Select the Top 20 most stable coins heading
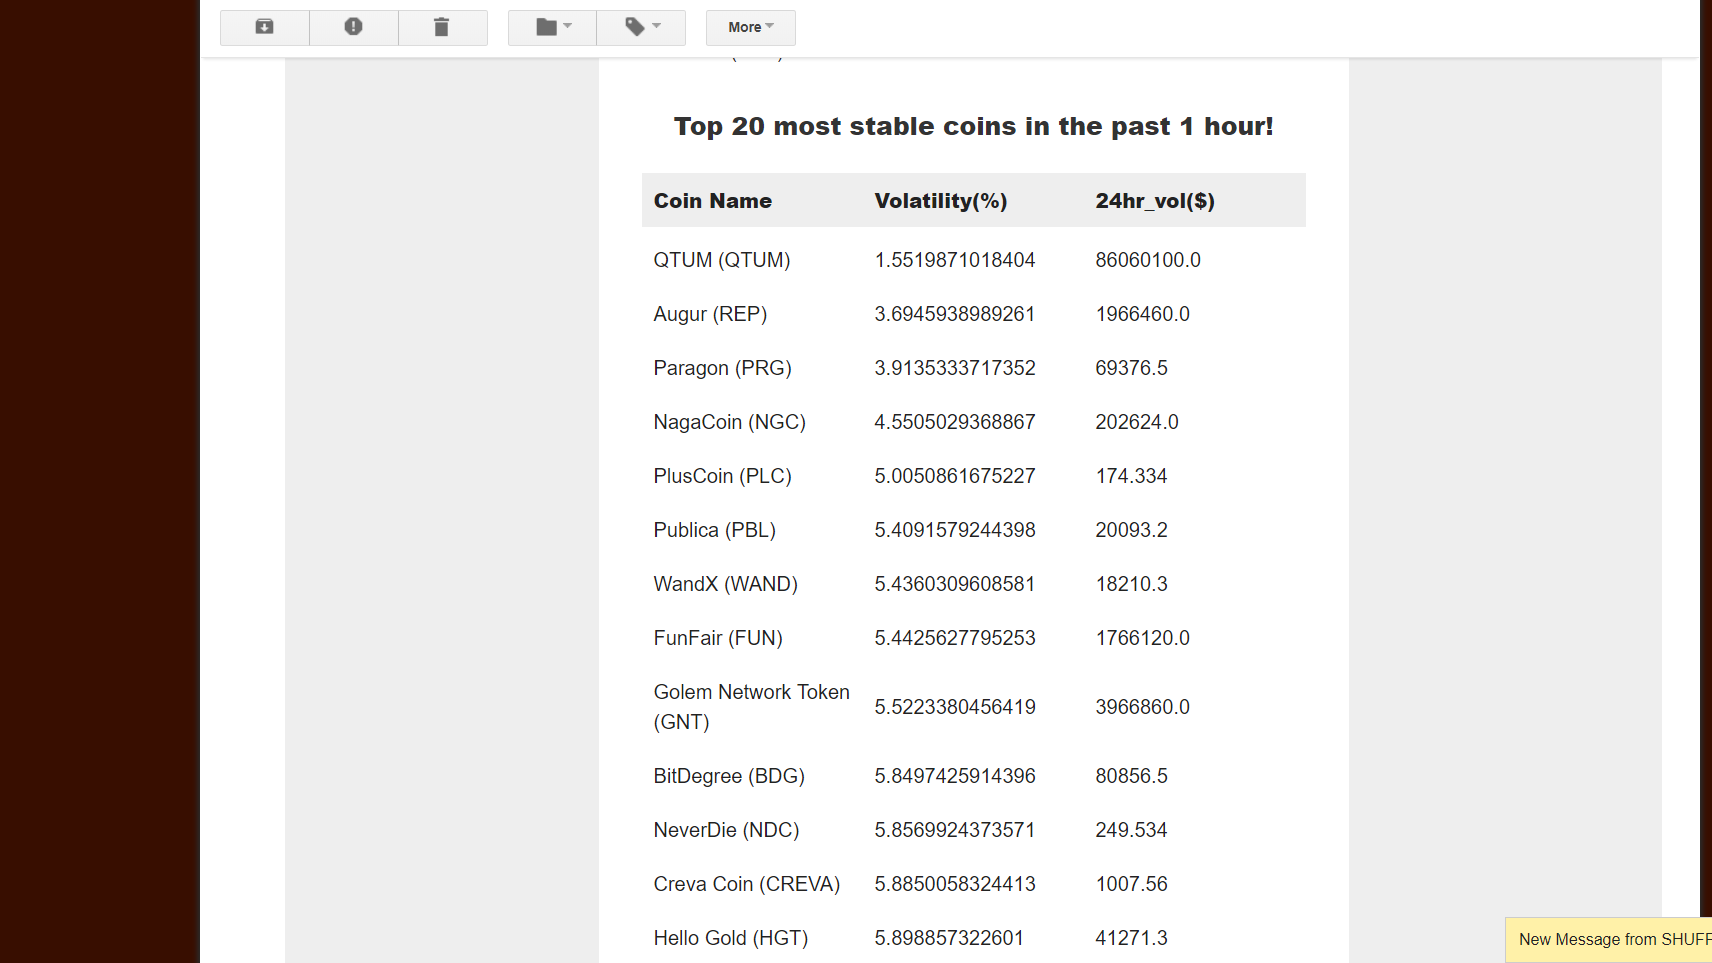The width and height of the screenshot is (1712, 963). tap(974, 127)
